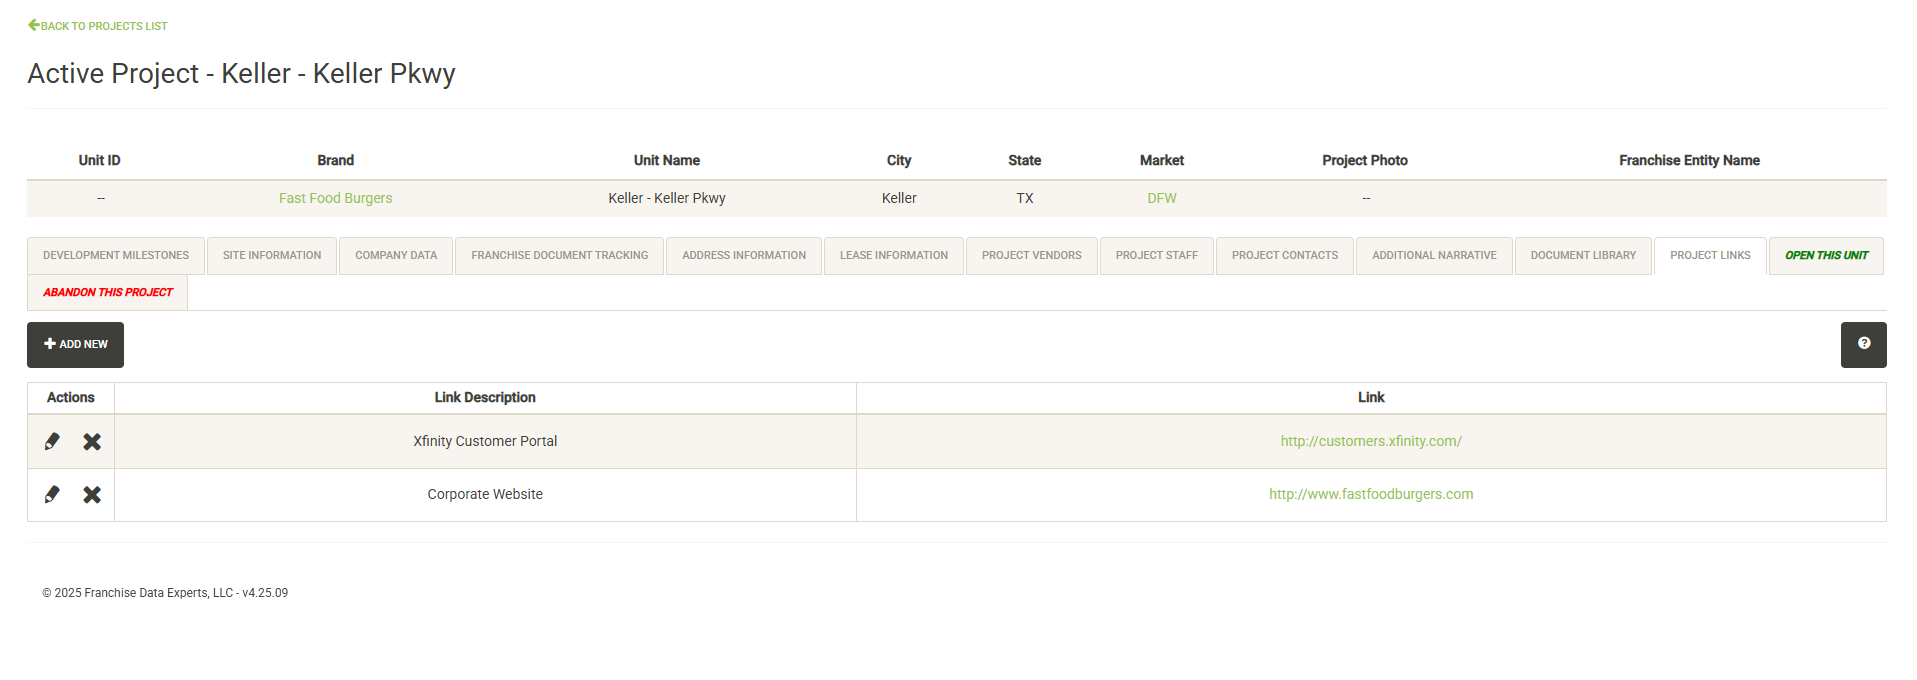The height and width of the screenshot is (680, 1917).
Task: Open the Lease Information tab
Action: (x=893, y=256)
